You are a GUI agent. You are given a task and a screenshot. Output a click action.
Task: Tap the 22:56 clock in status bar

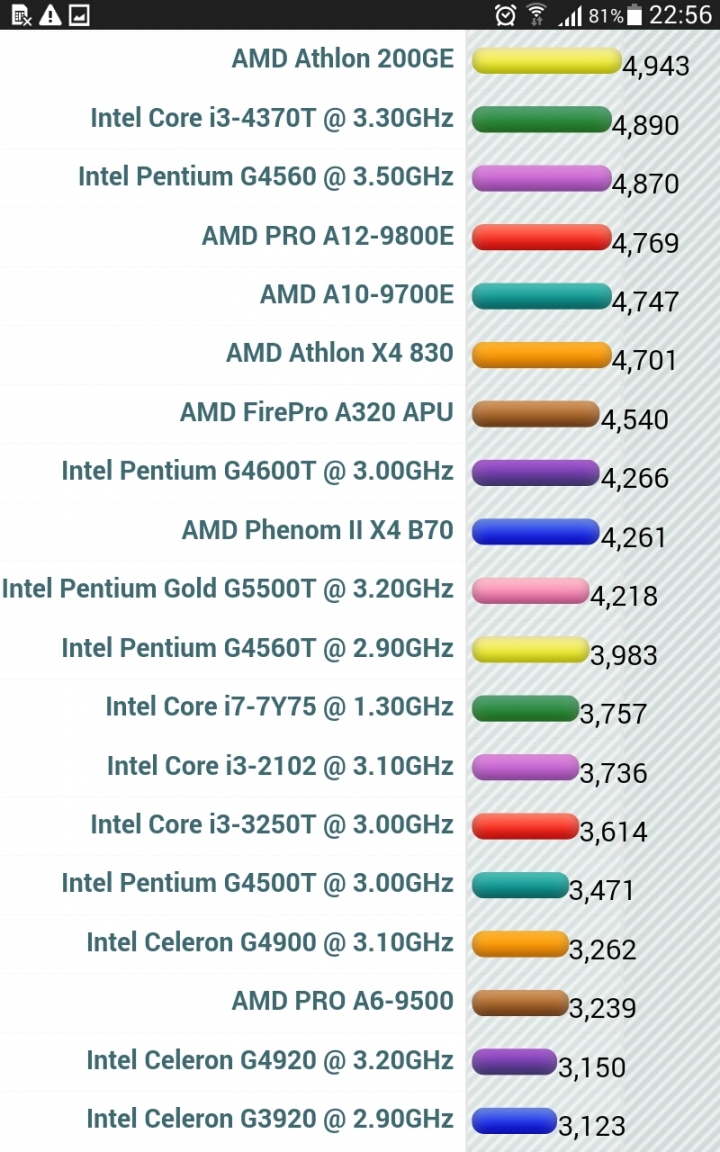tap(680, 15)
